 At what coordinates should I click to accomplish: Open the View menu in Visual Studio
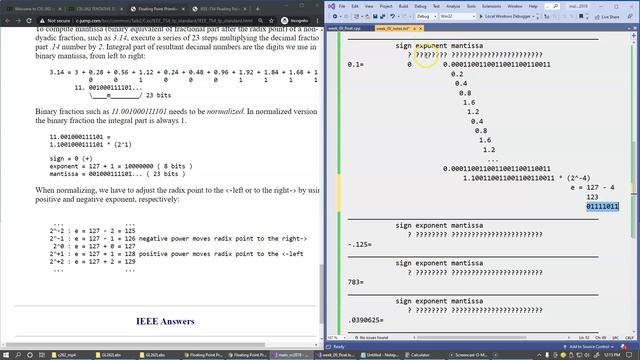(x=369, y=6)
